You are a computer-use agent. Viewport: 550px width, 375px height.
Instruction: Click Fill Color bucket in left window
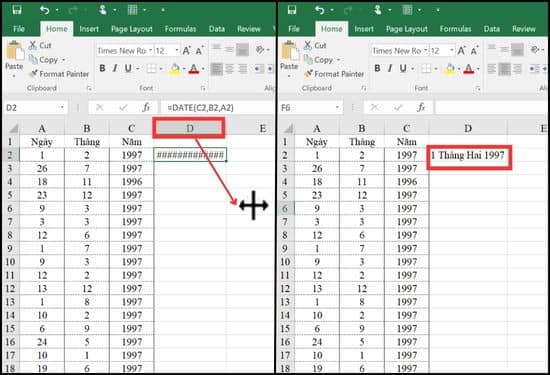click(x=175, y=68)
